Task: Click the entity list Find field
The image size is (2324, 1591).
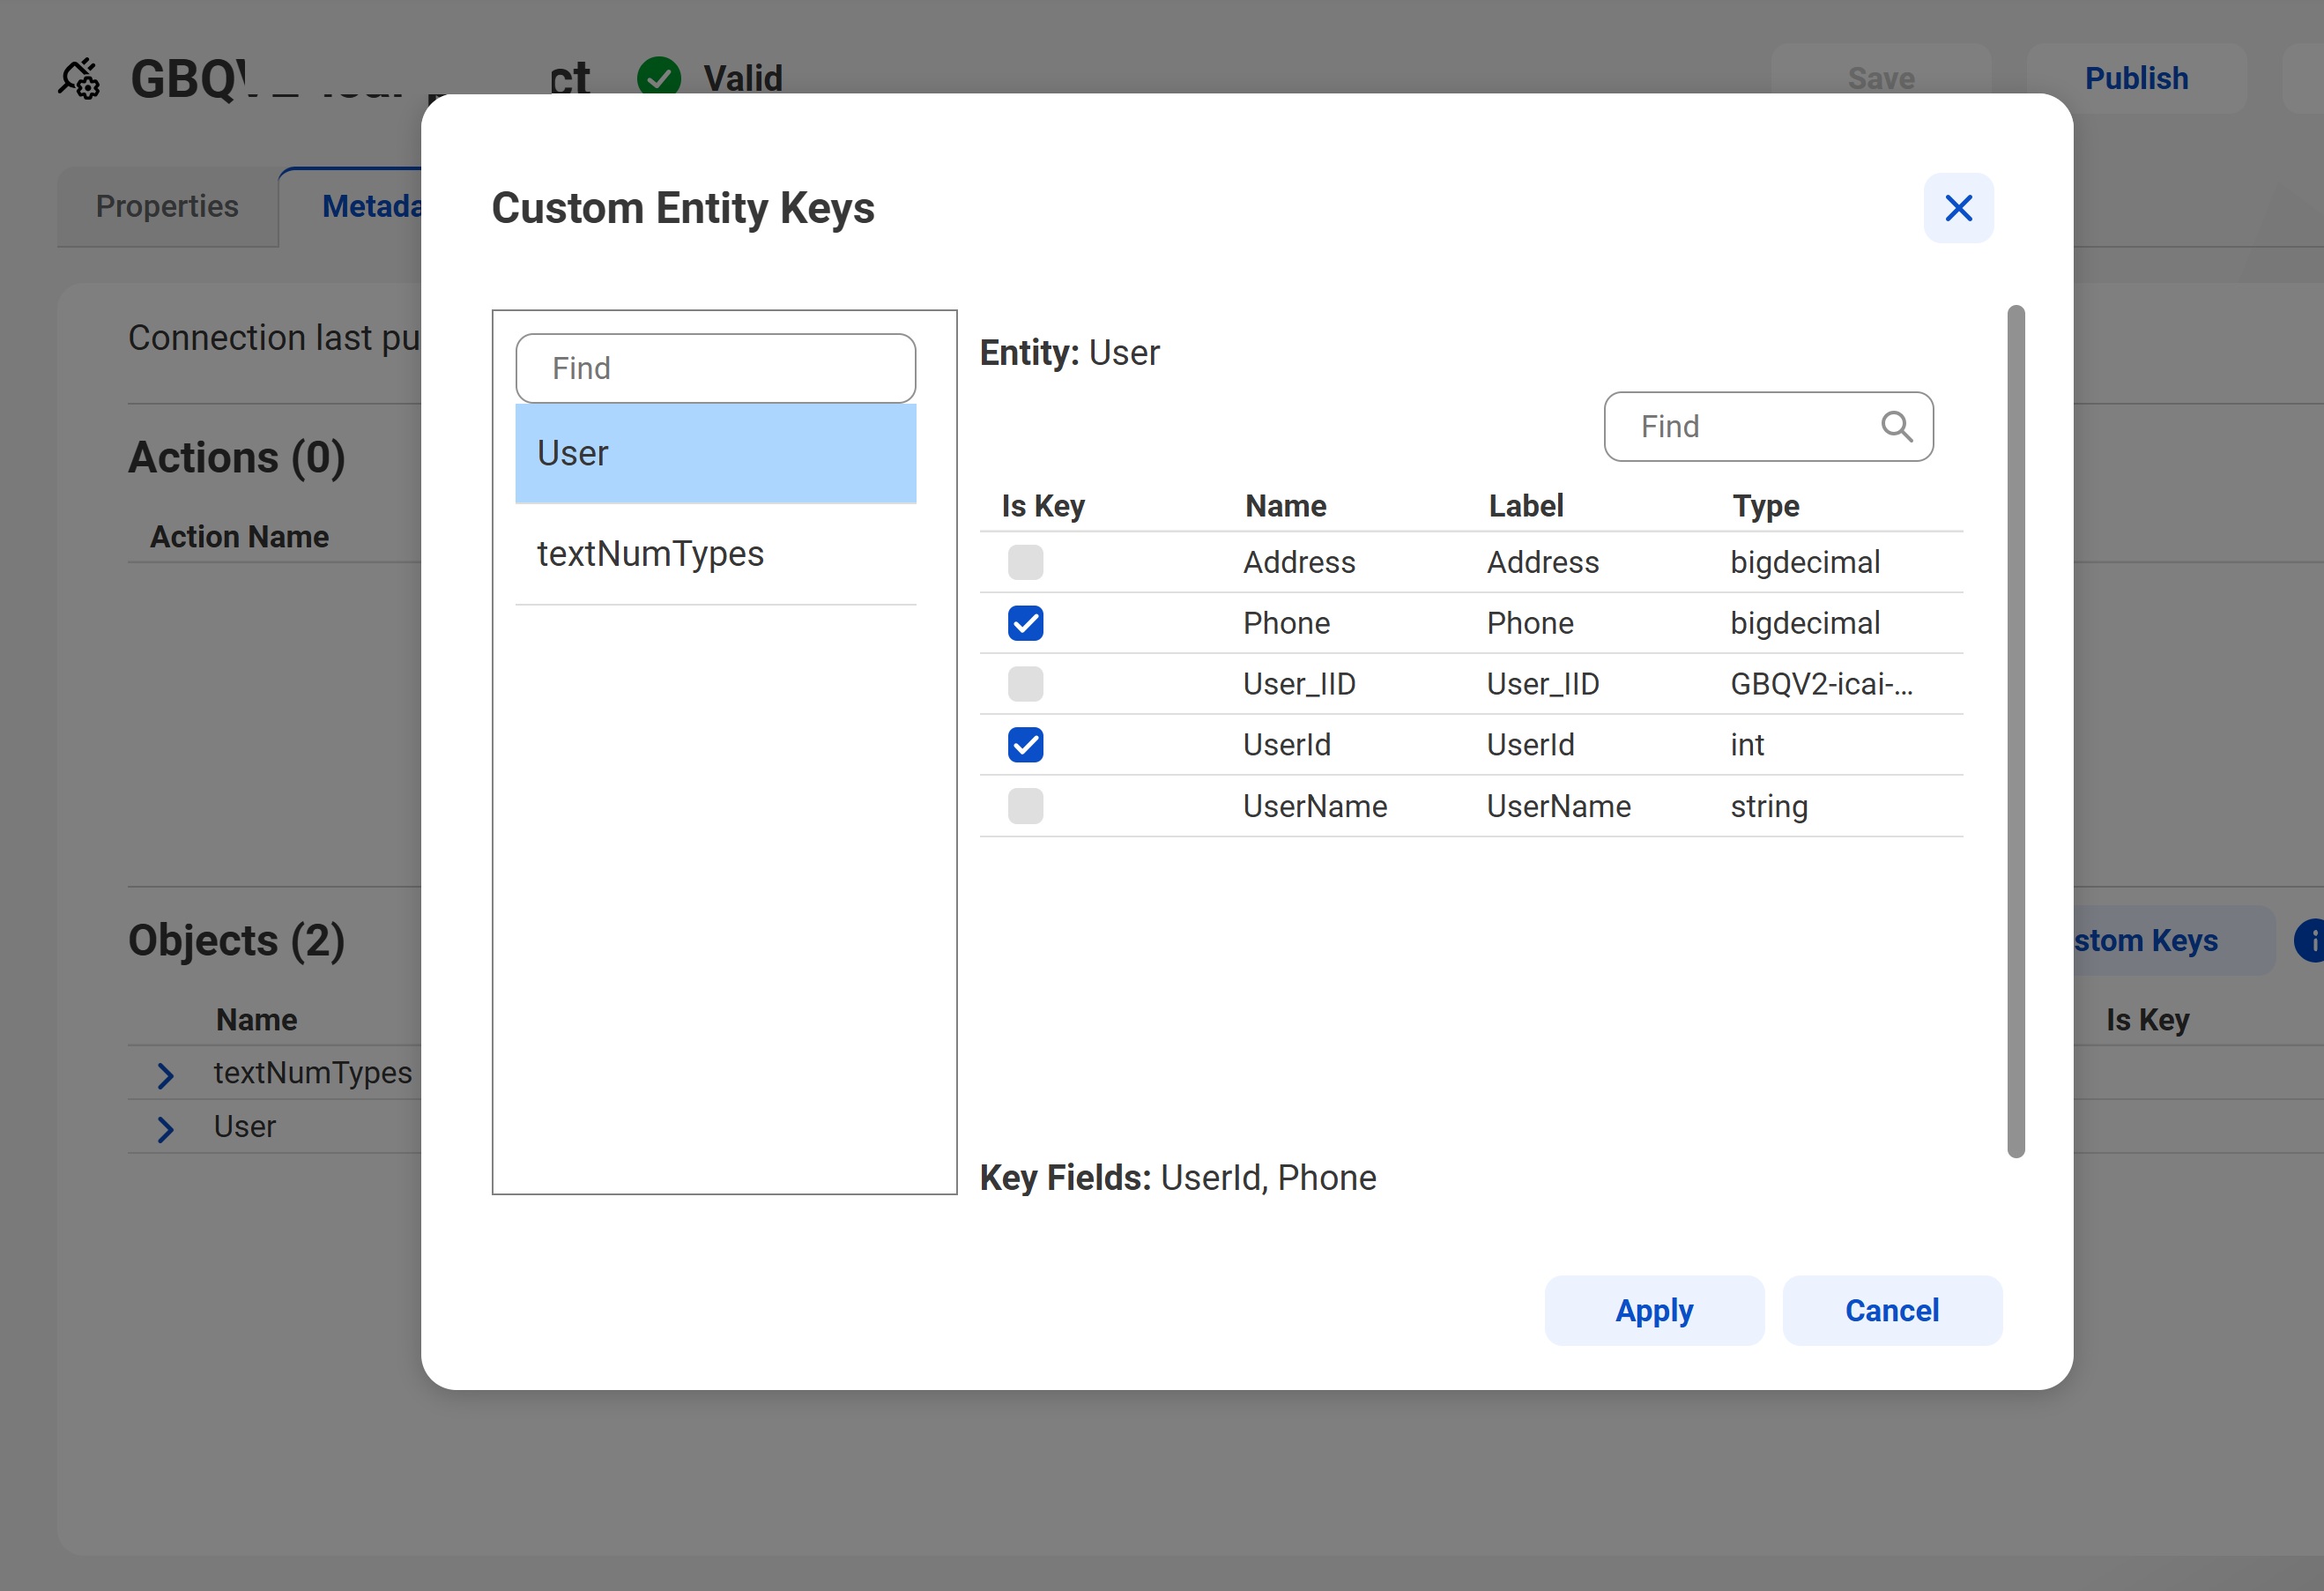Action: pyautogui.click(x=715, y=368)
